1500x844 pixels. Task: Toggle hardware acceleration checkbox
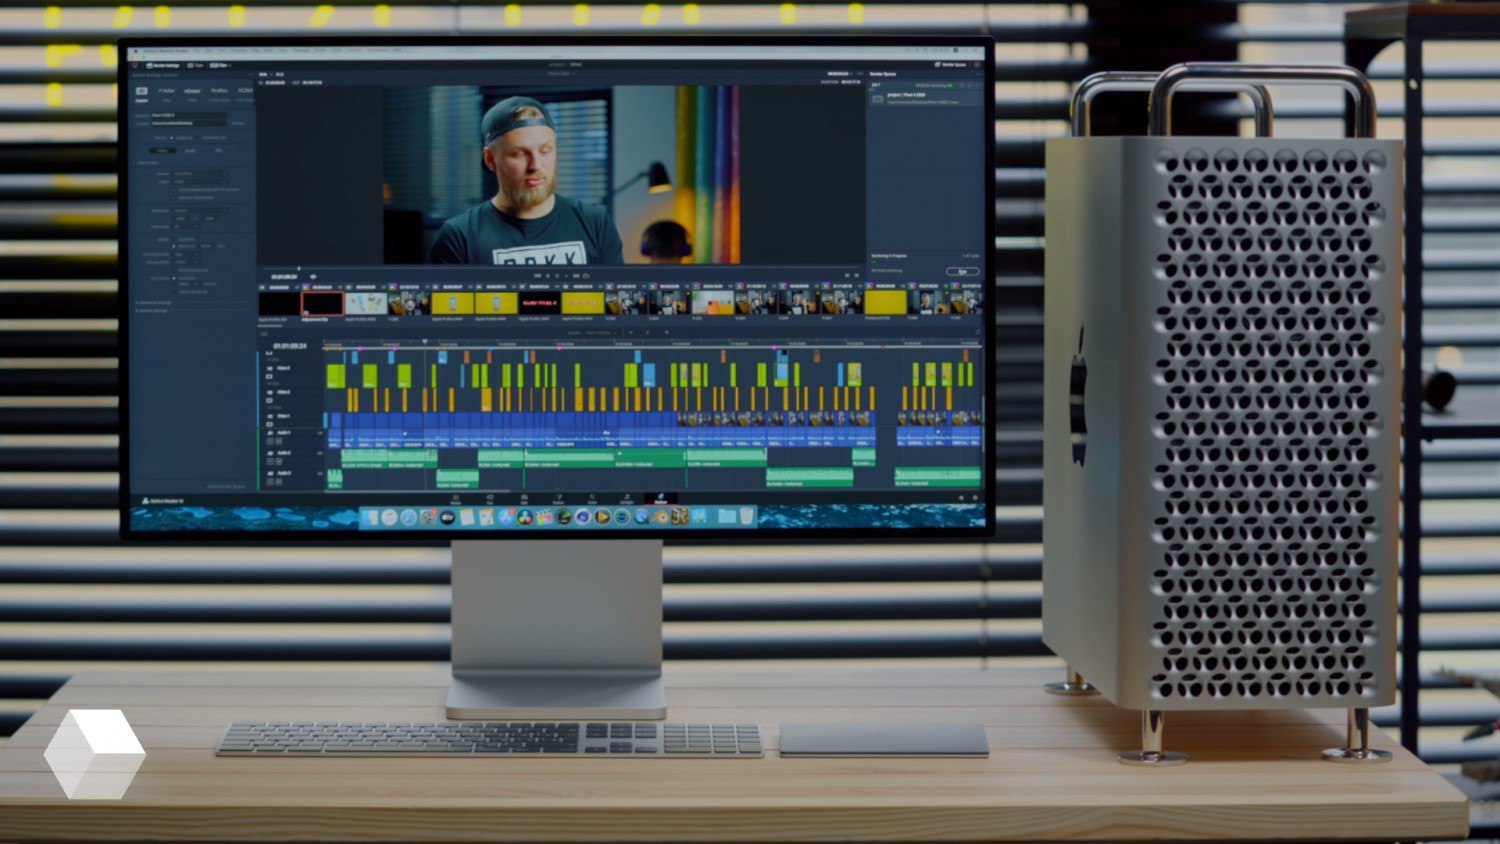coord(174,189)
